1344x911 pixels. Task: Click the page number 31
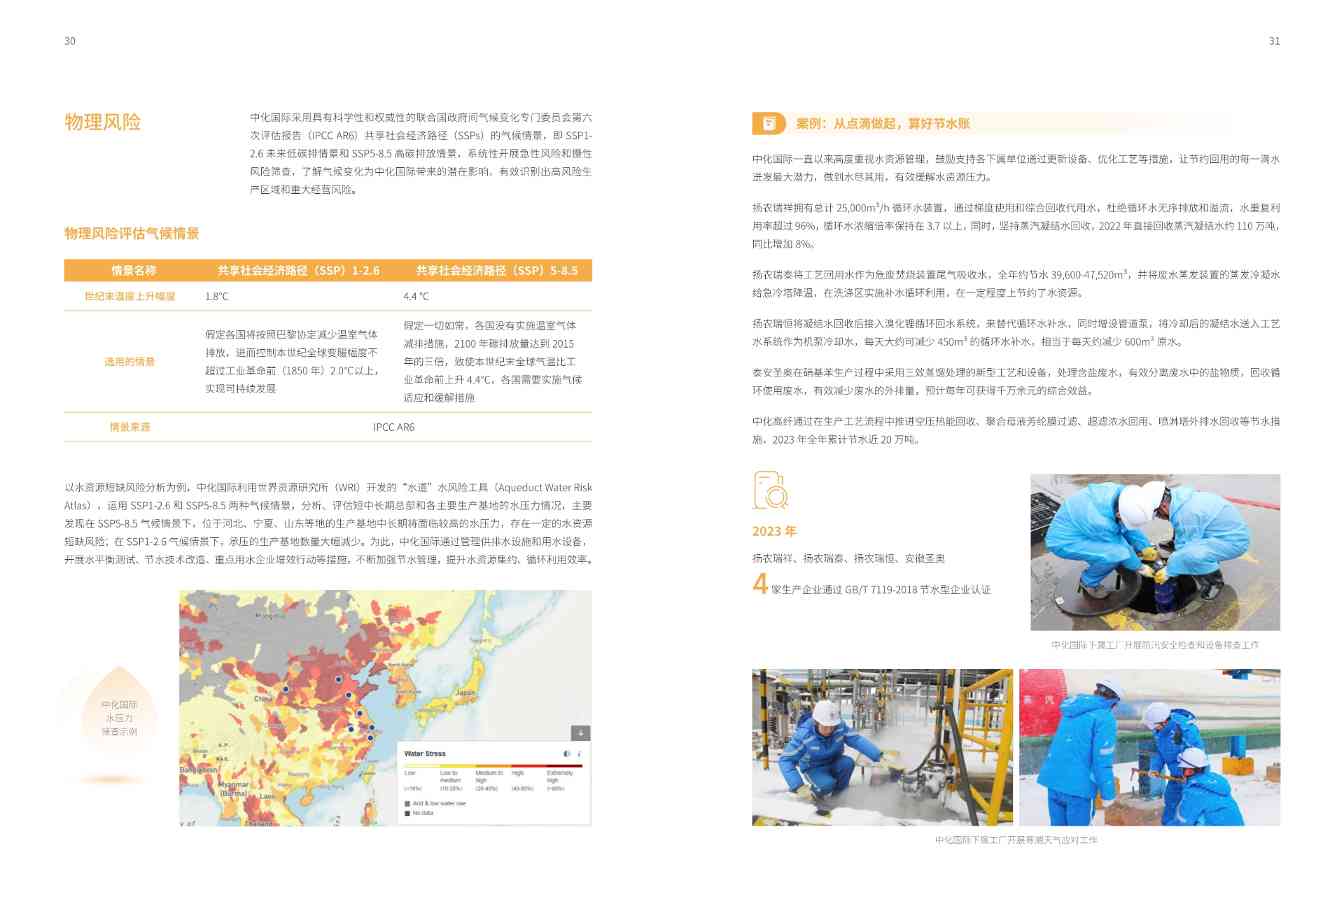(1274, 41)
